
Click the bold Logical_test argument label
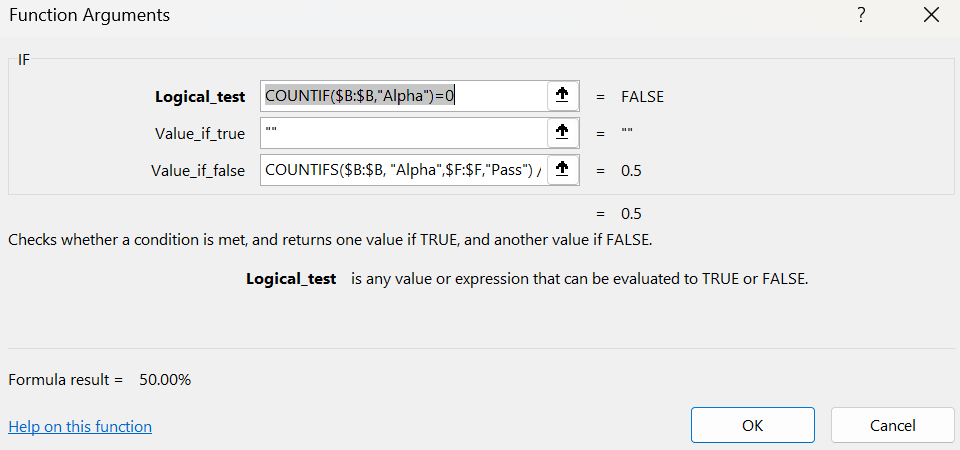(x=200, y=97)
